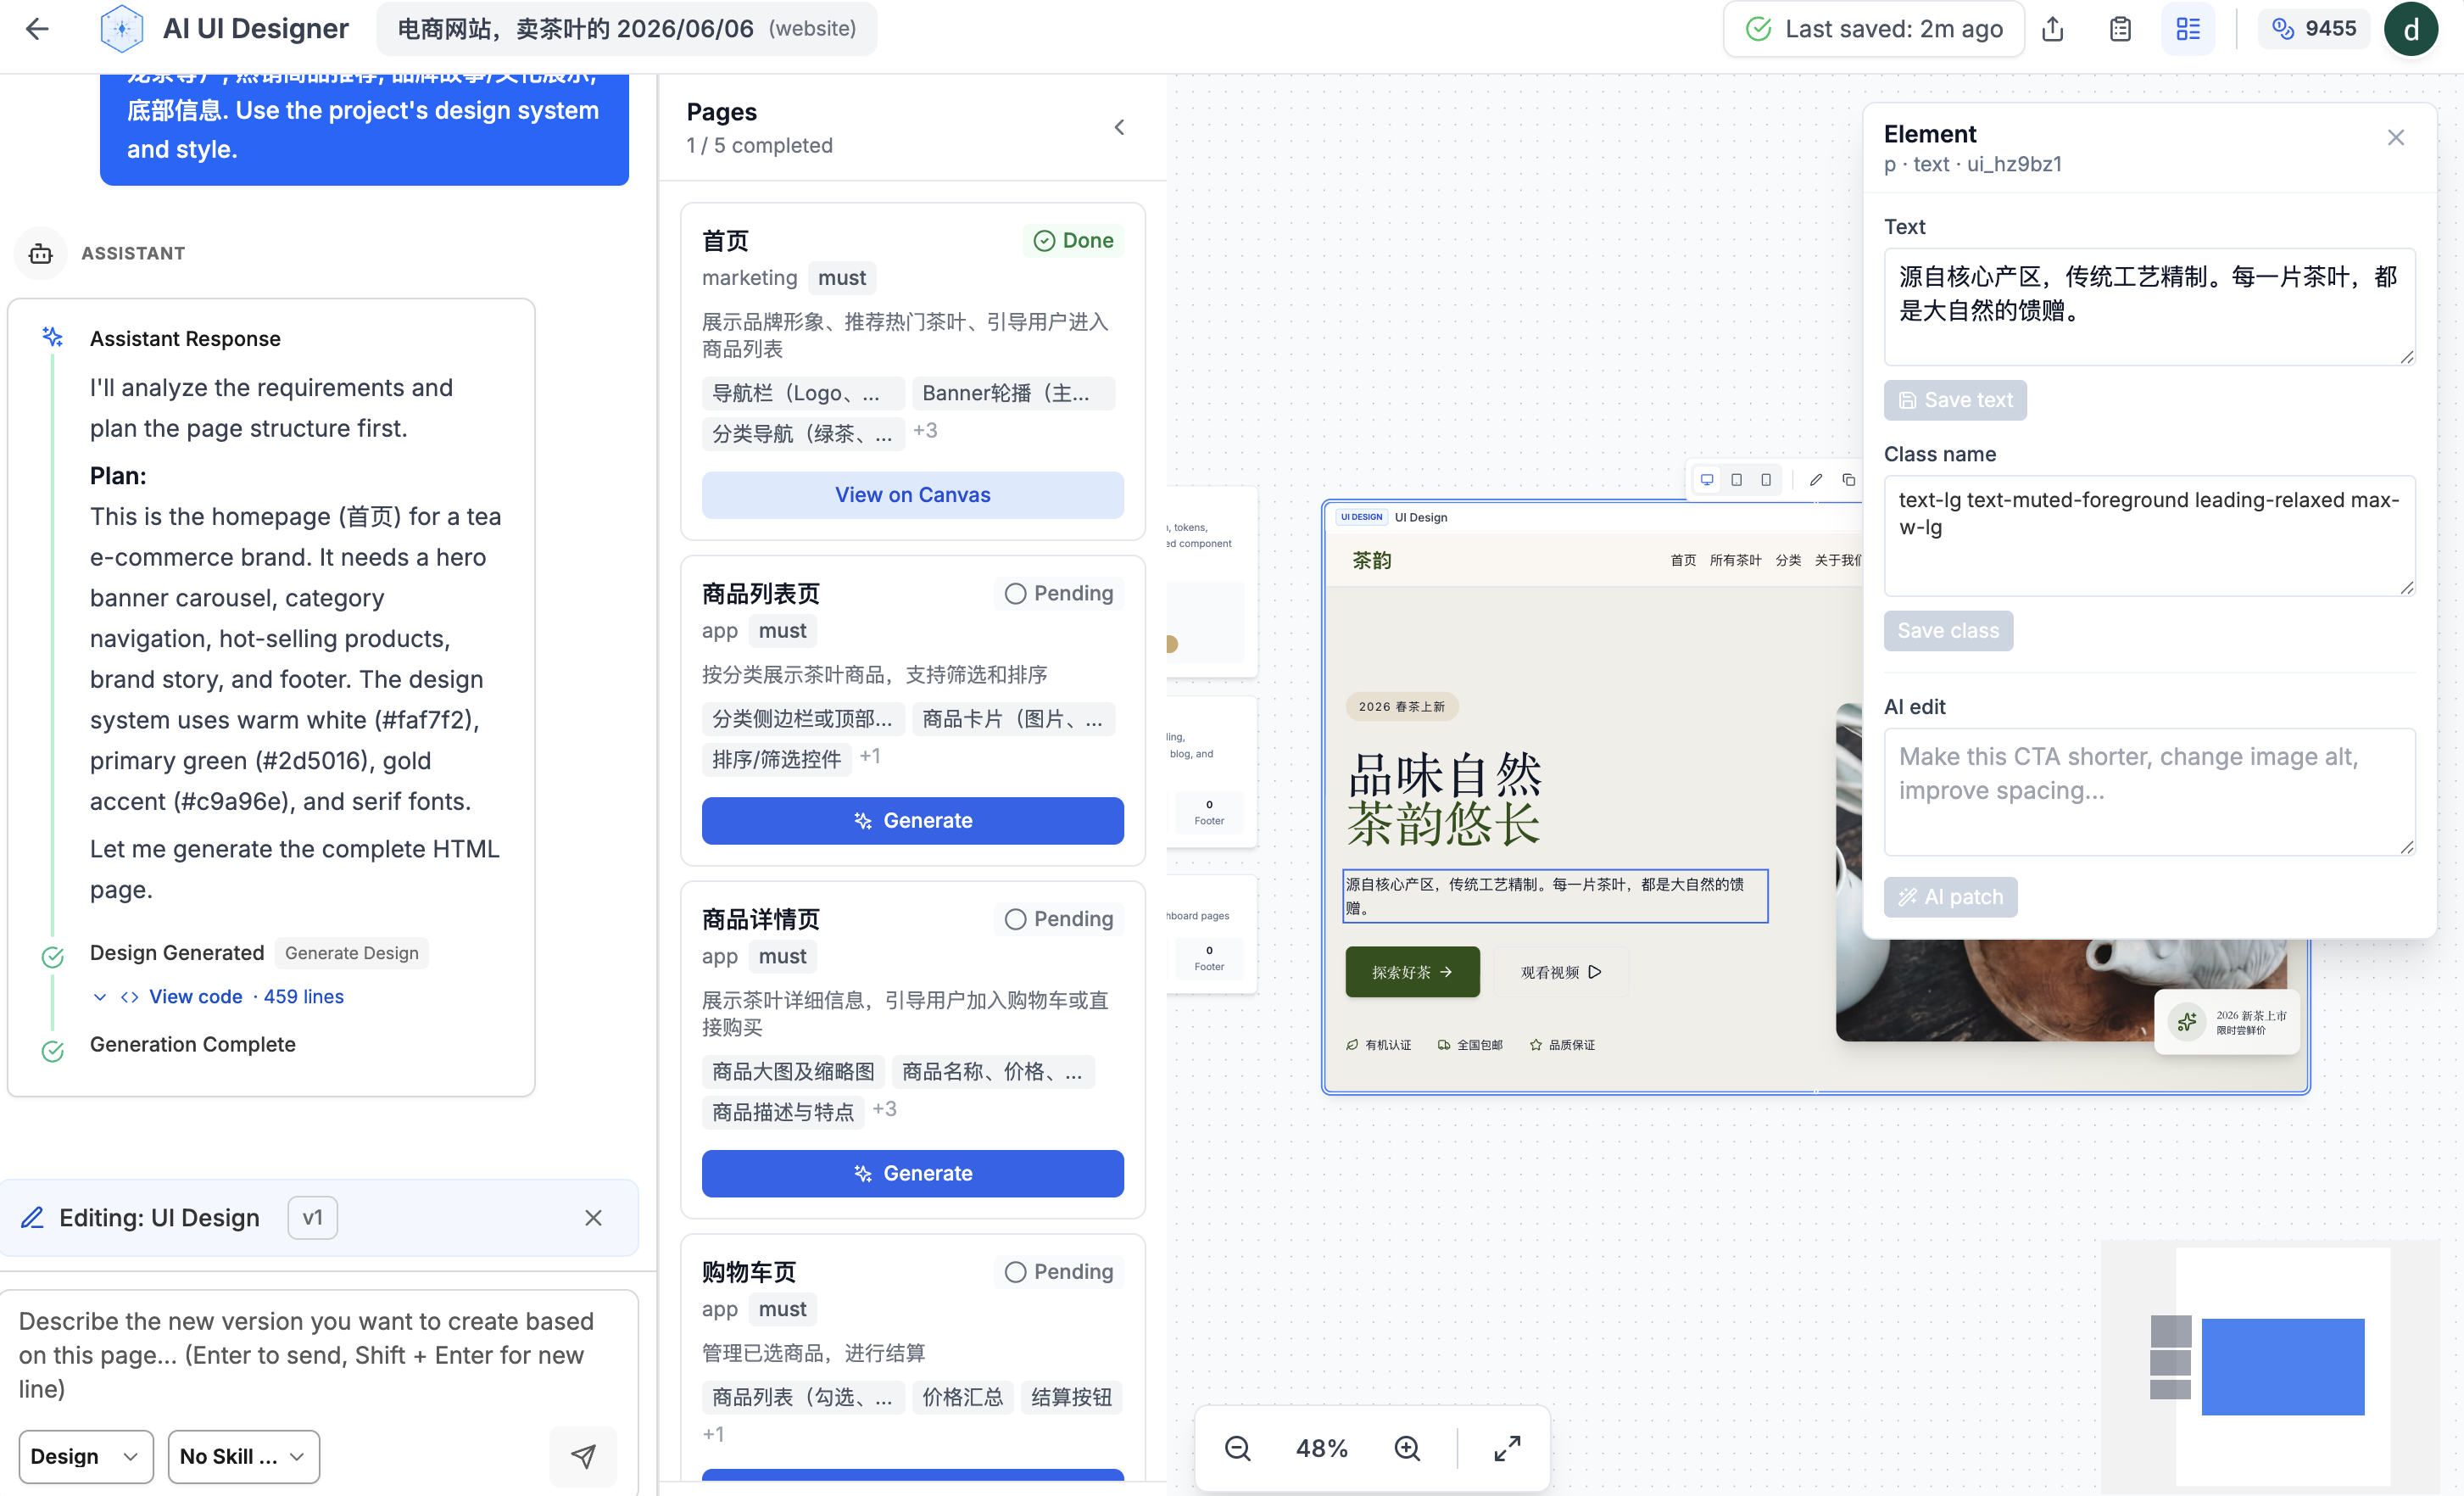Select desktop viewport preview

1707,480
